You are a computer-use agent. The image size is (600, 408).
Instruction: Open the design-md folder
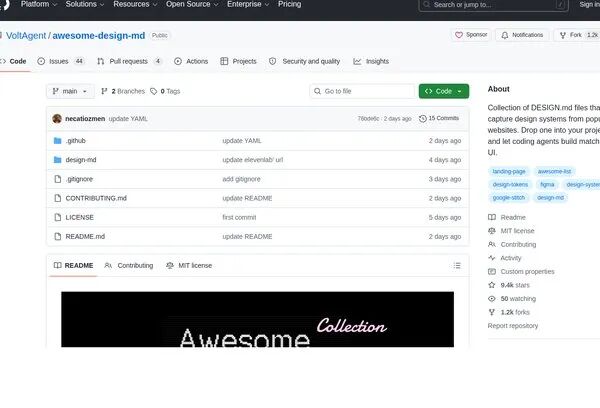point(81,160)
